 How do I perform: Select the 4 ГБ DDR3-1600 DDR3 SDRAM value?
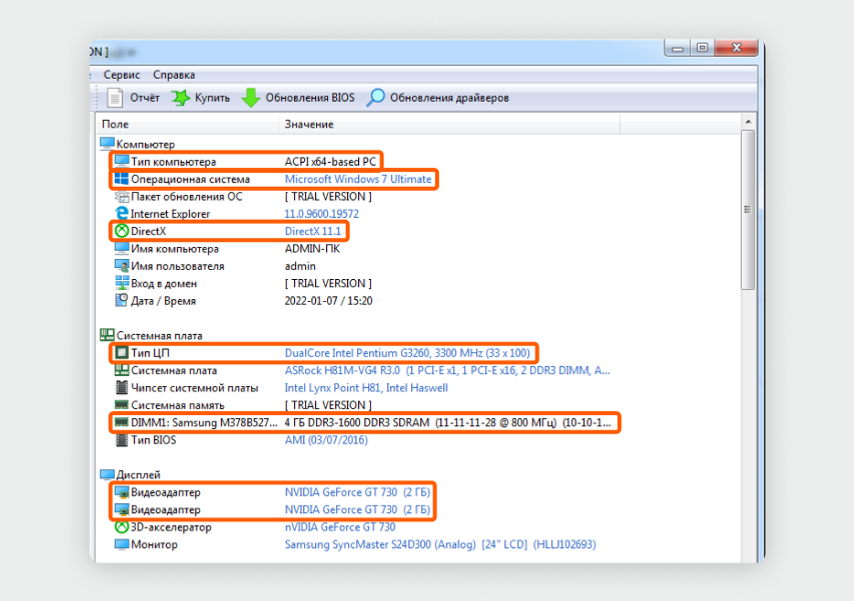point(448,422)
